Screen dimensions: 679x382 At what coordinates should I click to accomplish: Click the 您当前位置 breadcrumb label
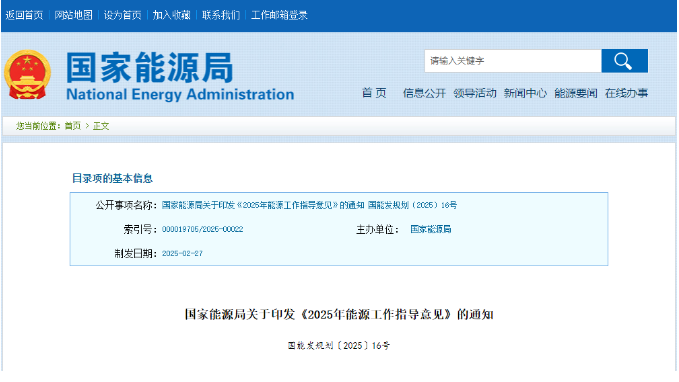(38, 126)
